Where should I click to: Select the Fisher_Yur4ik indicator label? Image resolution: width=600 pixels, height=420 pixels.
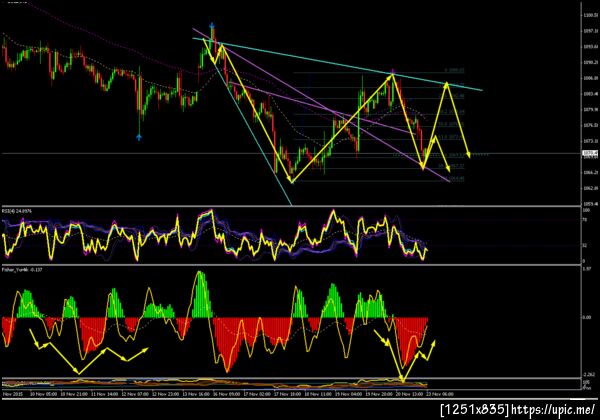22,270
